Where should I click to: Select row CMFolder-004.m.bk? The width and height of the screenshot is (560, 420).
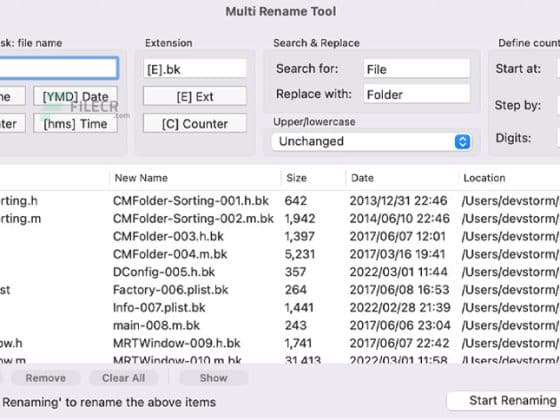[280, 254]
